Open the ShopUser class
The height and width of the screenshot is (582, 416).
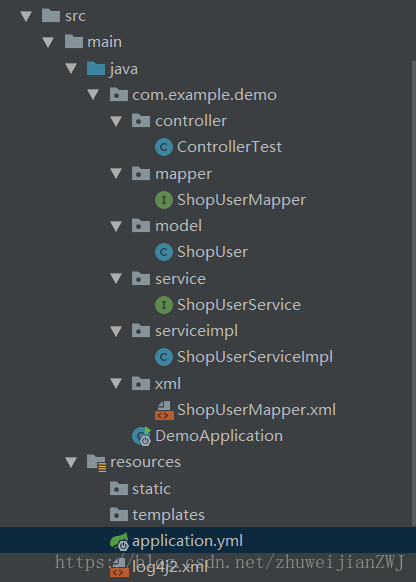(x=212, y=252)
